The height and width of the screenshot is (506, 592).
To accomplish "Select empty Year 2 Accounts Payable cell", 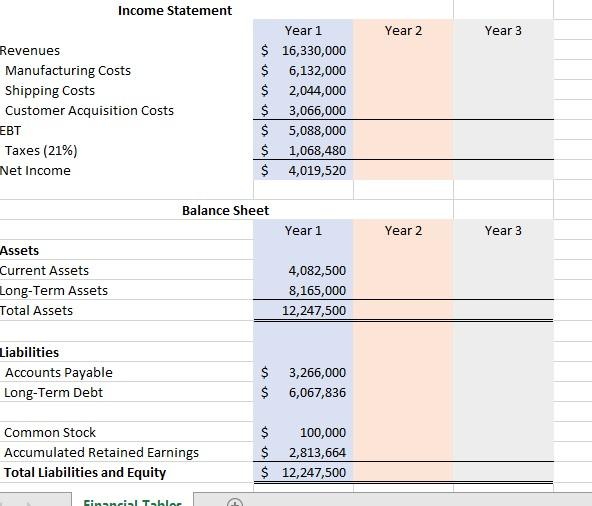I will point(403,373).
